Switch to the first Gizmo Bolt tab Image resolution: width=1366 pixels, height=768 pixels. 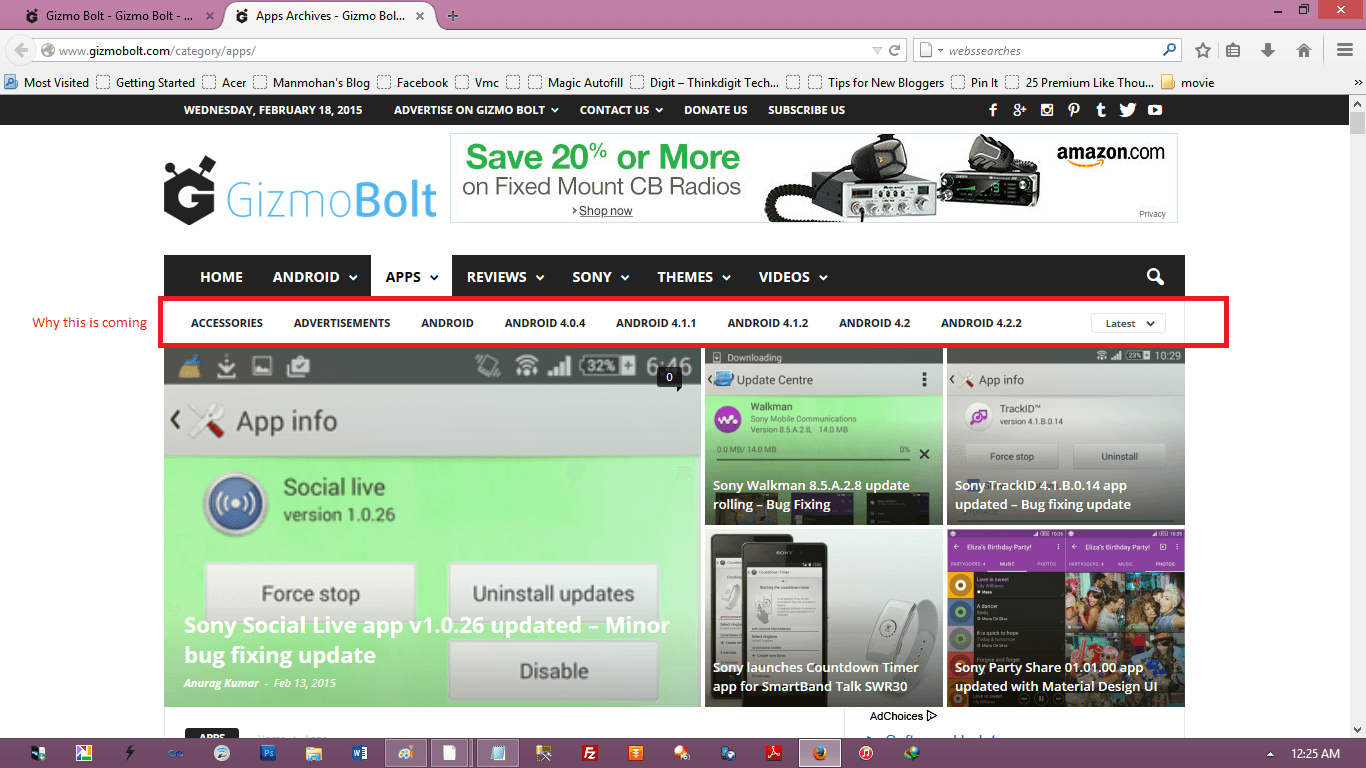(120, 16)
